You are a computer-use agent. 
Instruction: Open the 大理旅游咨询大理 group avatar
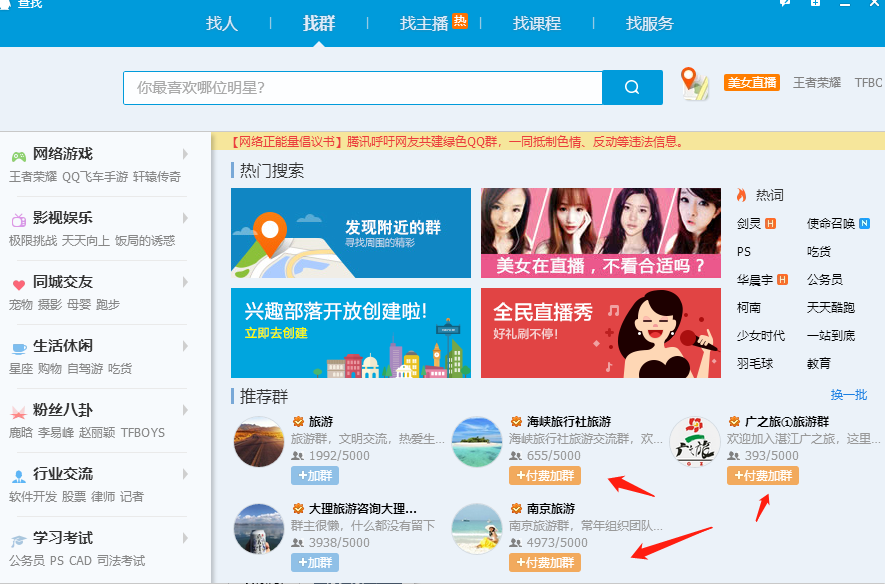click(259, 529)
